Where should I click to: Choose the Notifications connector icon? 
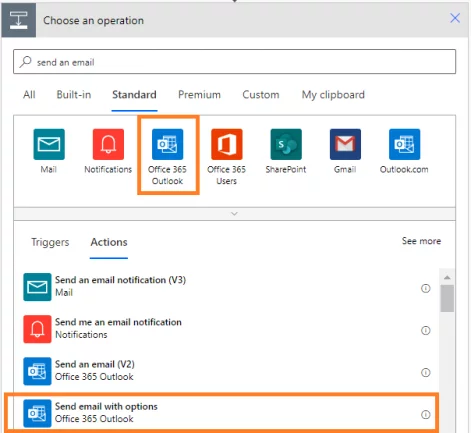tap(108, 144)
